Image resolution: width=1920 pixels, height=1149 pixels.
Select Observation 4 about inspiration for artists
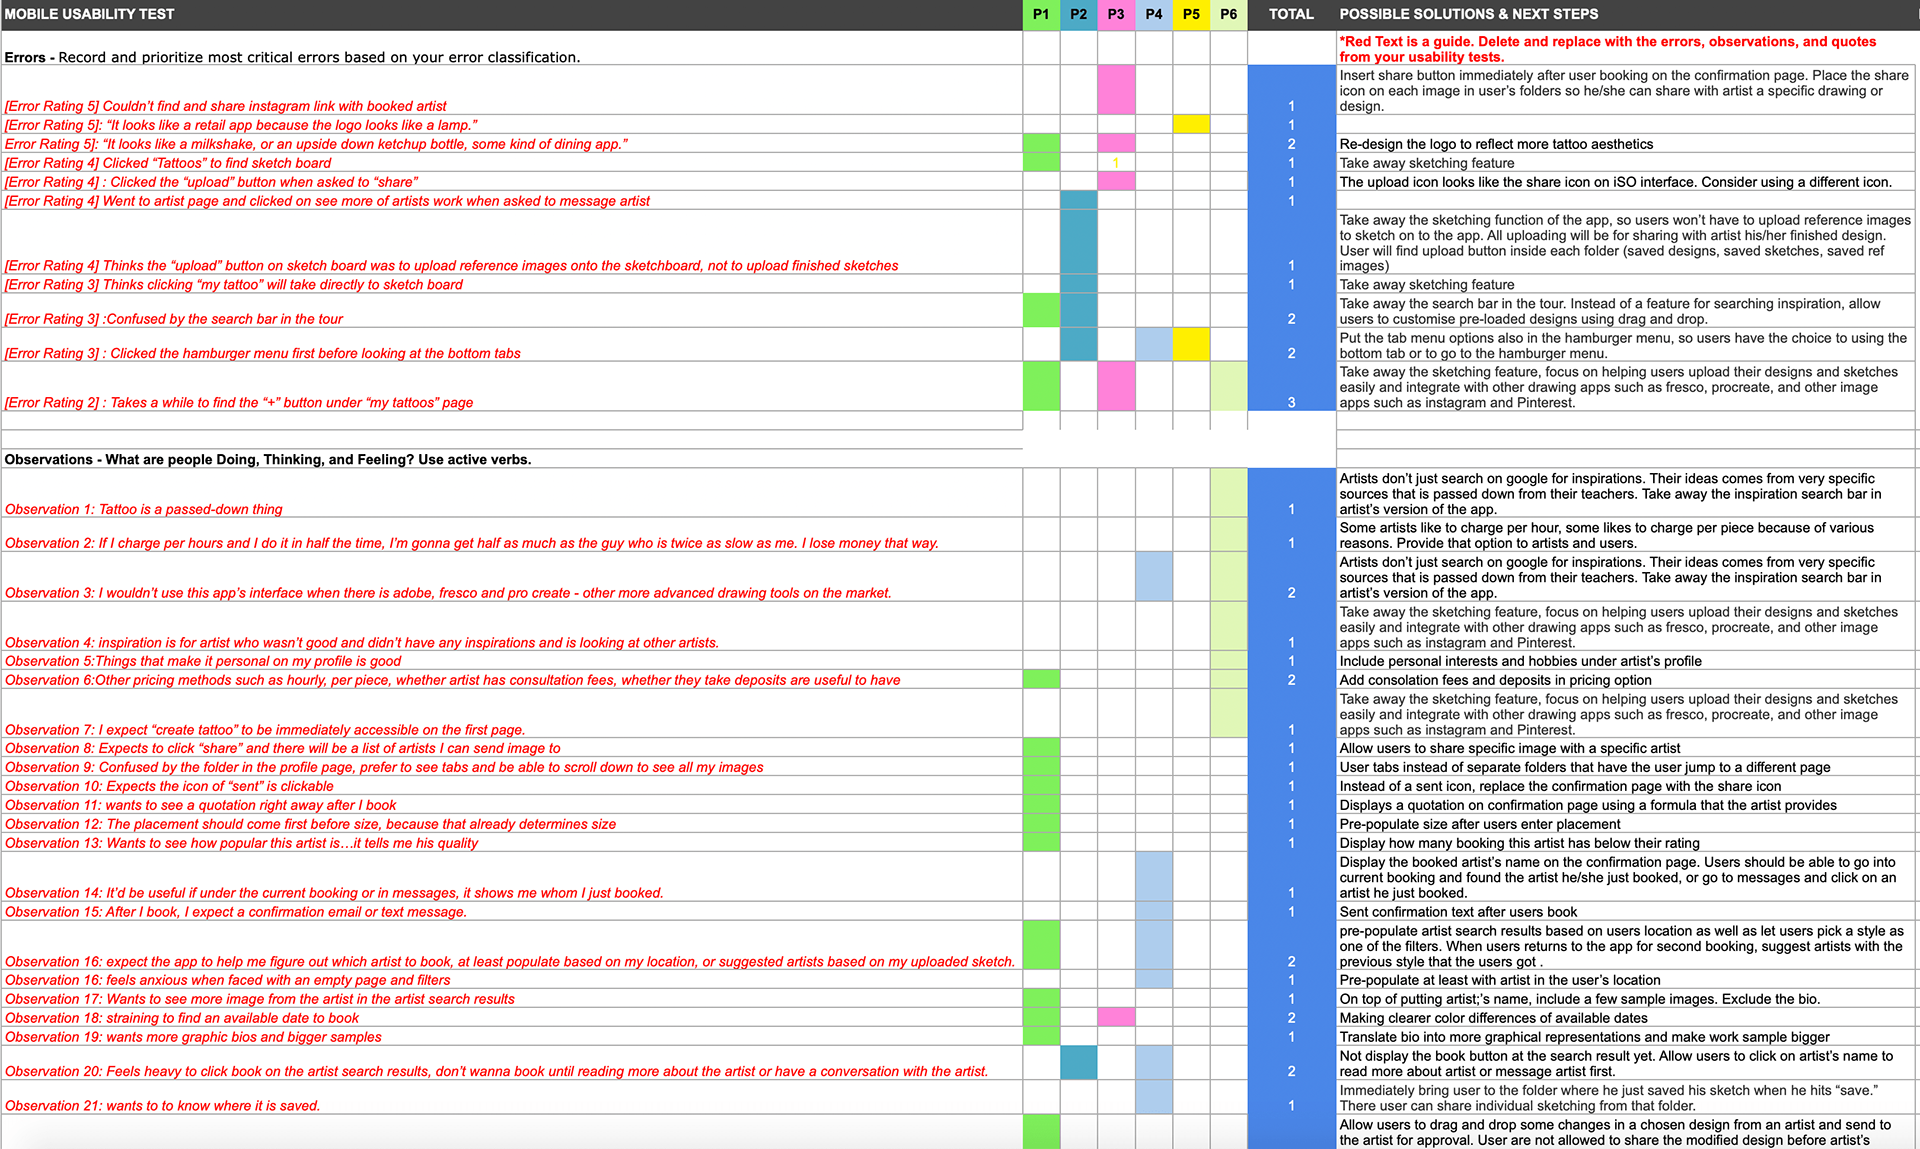point(511,627)
